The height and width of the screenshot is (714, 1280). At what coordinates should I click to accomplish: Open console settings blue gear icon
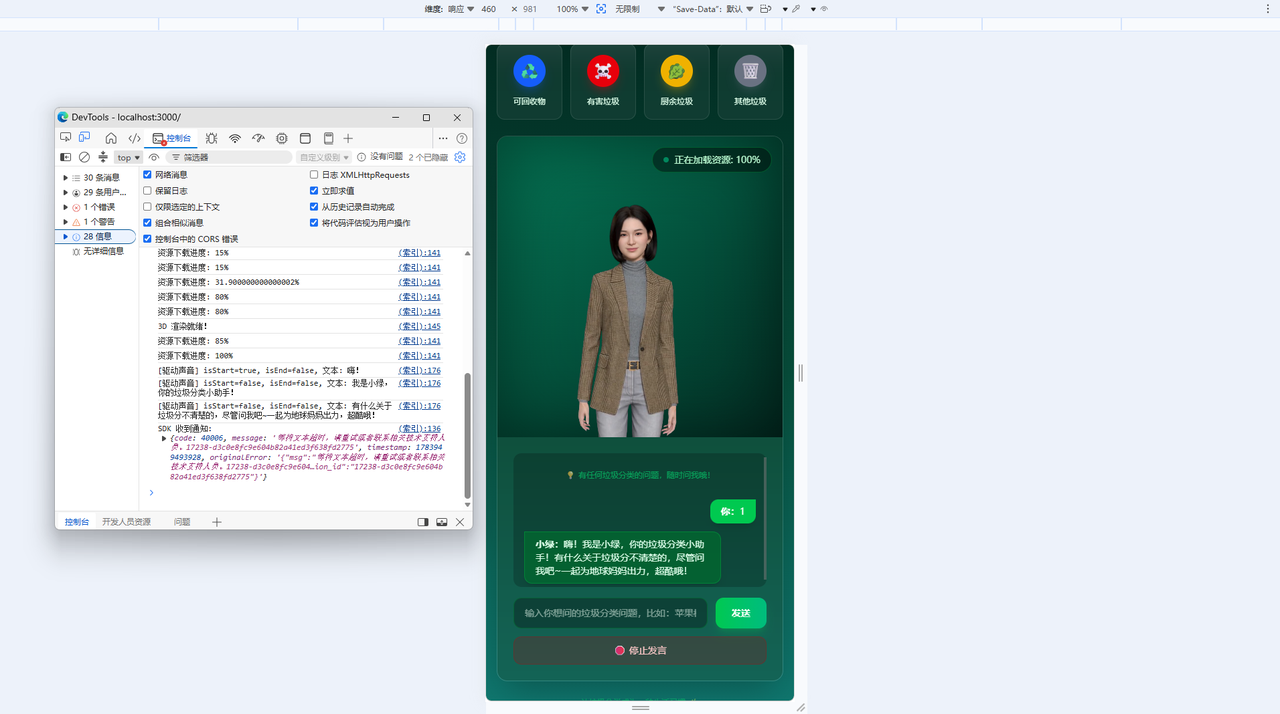[460, 157]
